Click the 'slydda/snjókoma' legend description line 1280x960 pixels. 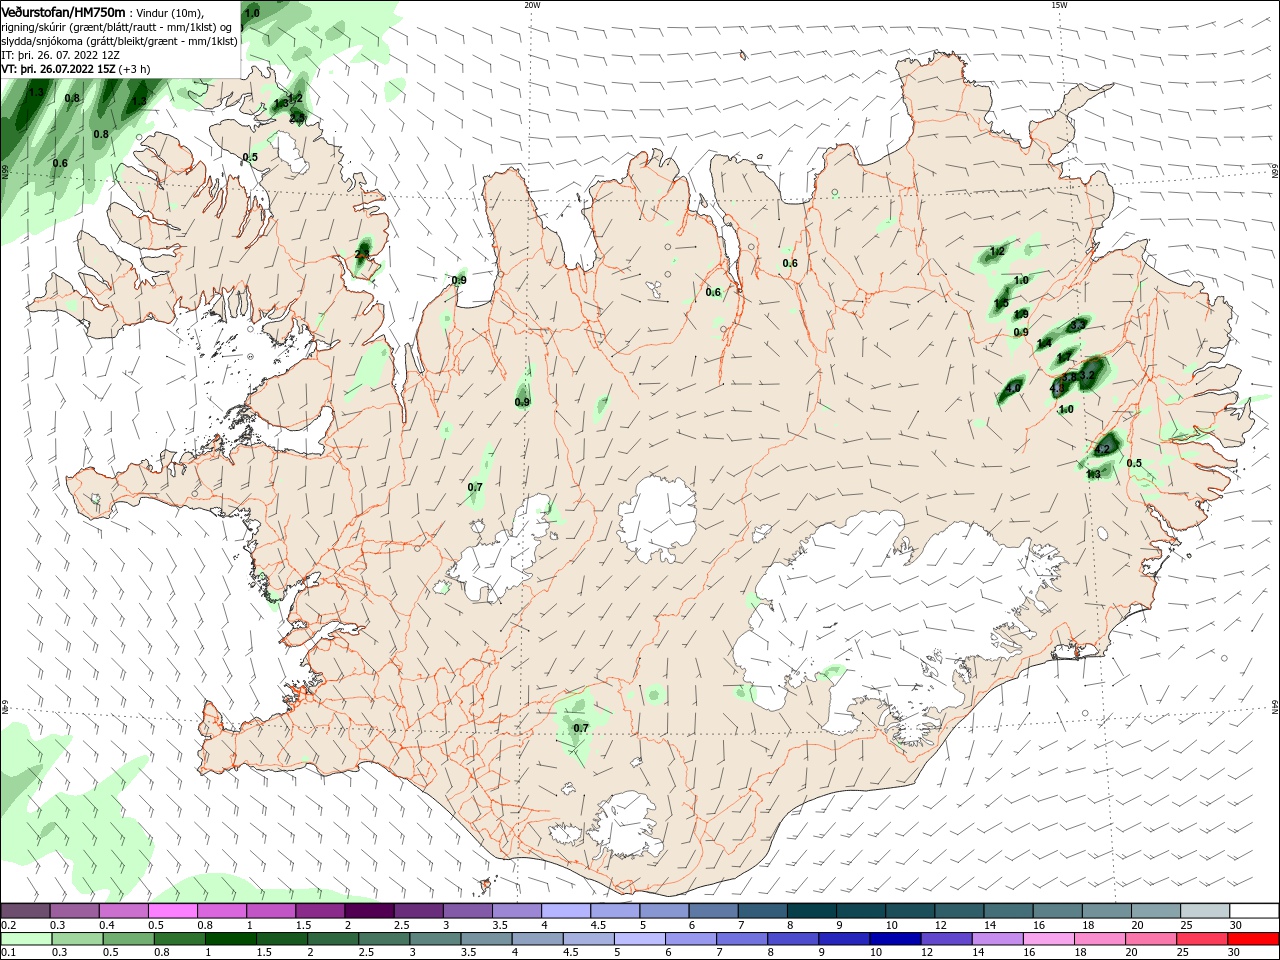tap(119, 40)
